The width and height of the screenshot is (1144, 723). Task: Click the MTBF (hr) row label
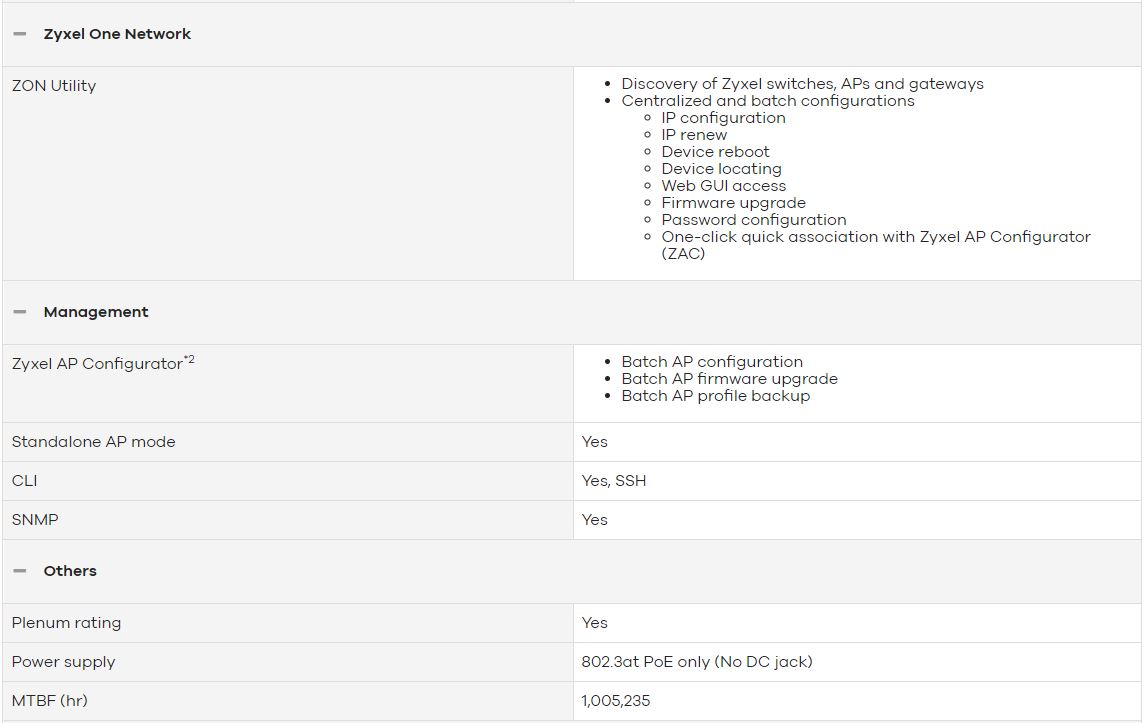50,701
